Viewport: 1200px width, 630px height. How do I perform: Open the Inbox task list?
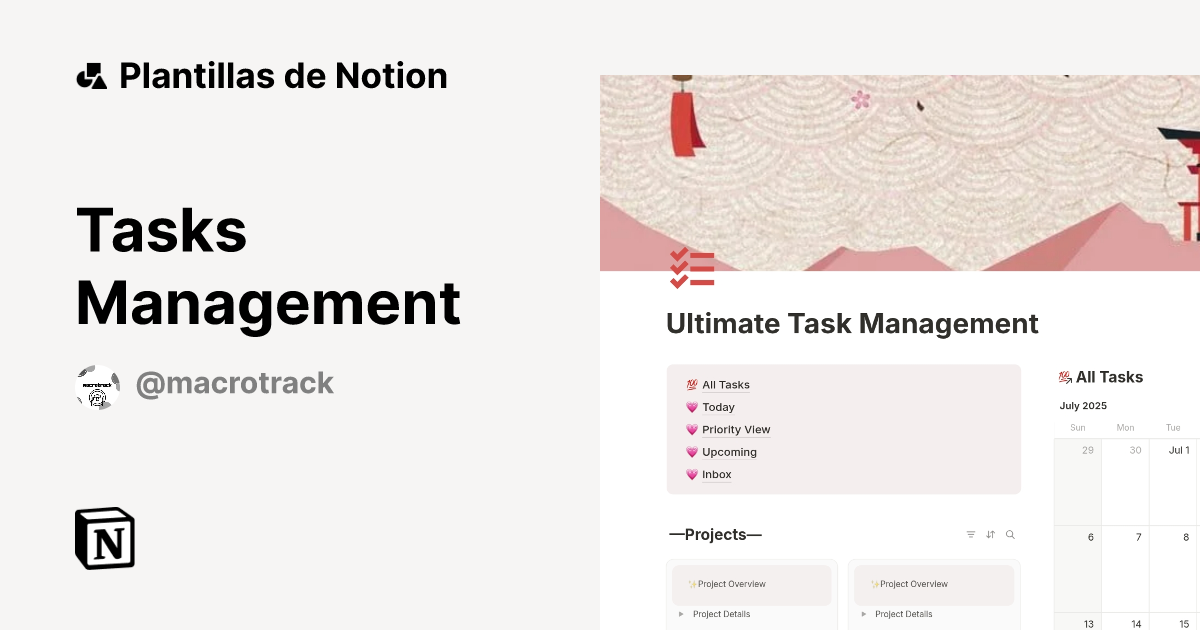click(716, 474)
